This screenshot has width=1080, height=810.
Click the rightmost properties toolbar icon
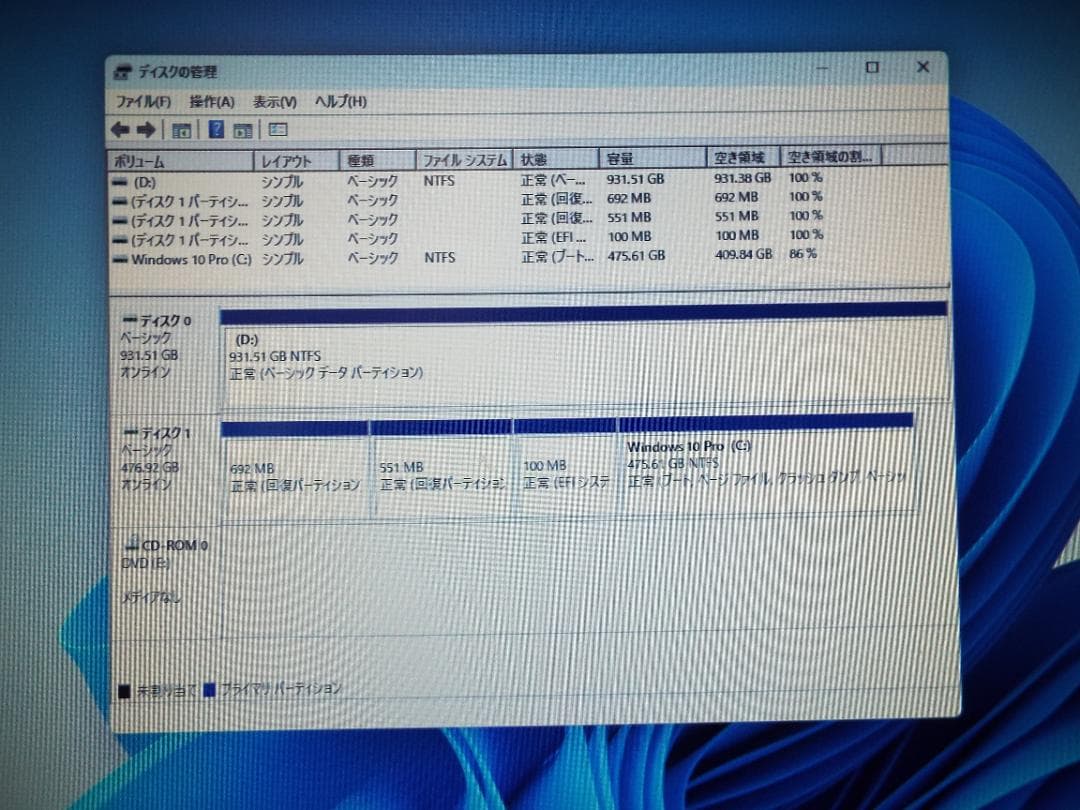point(277,130)
